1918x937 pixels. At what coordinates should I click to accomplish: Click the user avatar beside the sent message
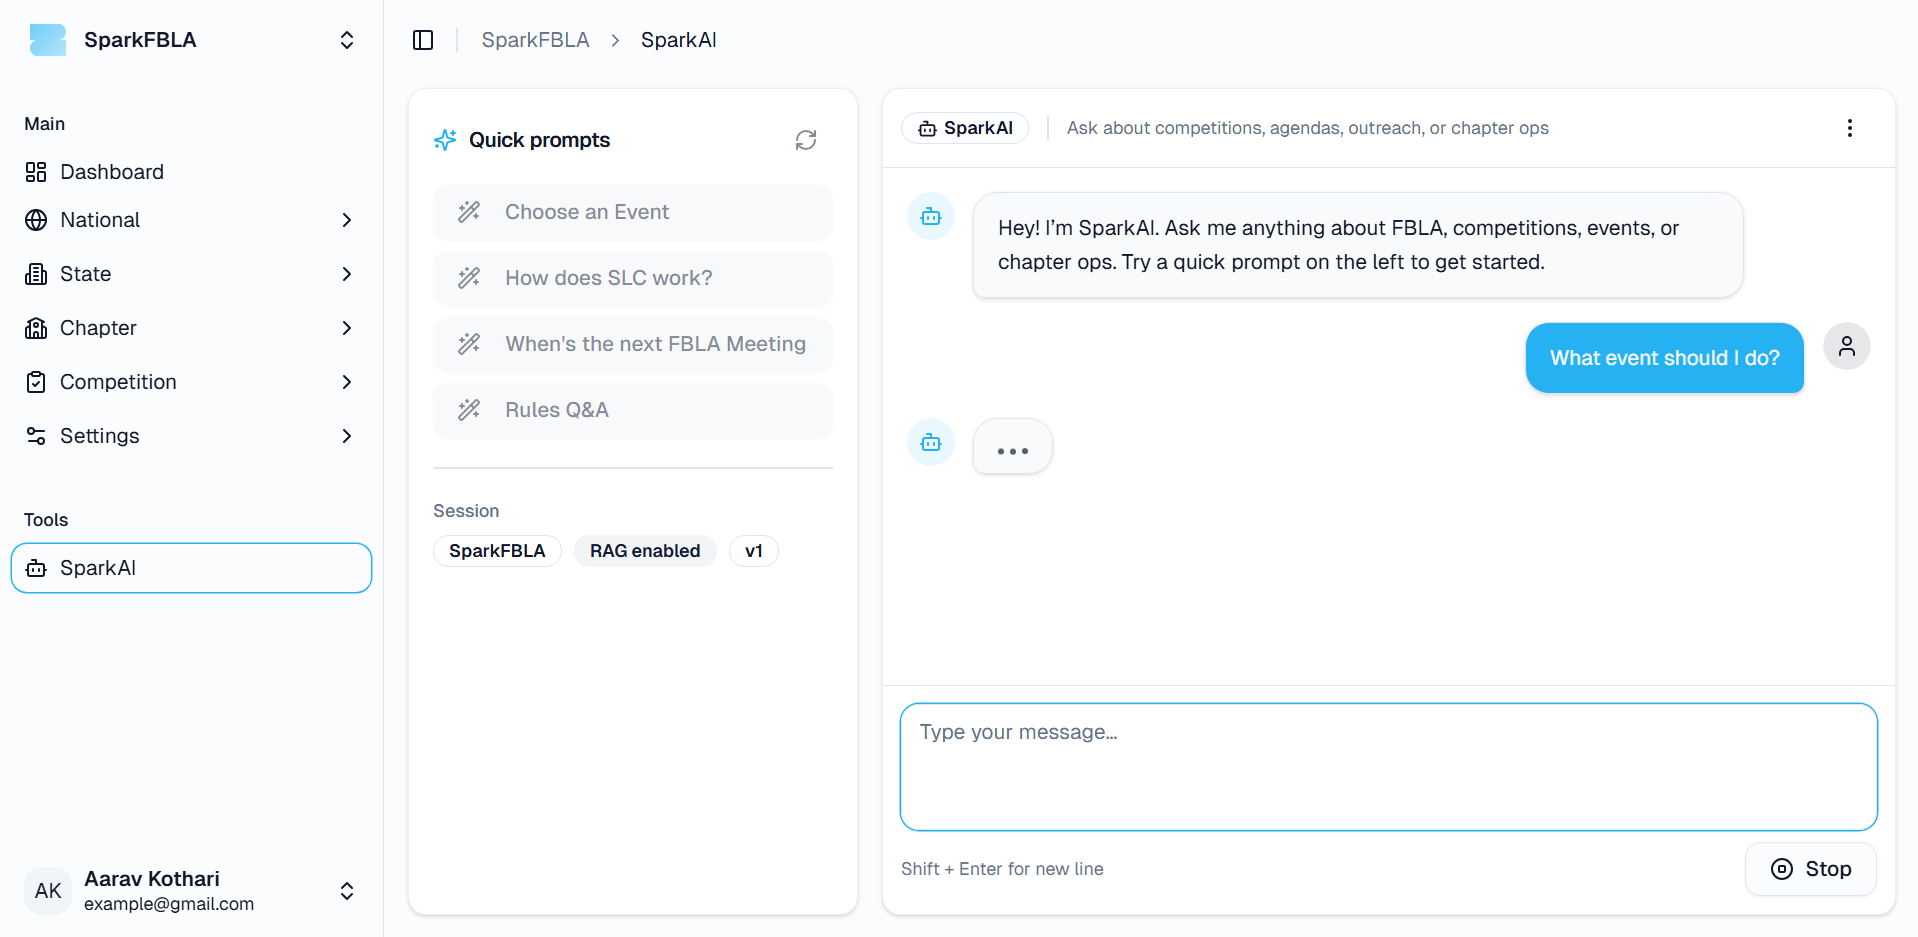coord(1847,346)
